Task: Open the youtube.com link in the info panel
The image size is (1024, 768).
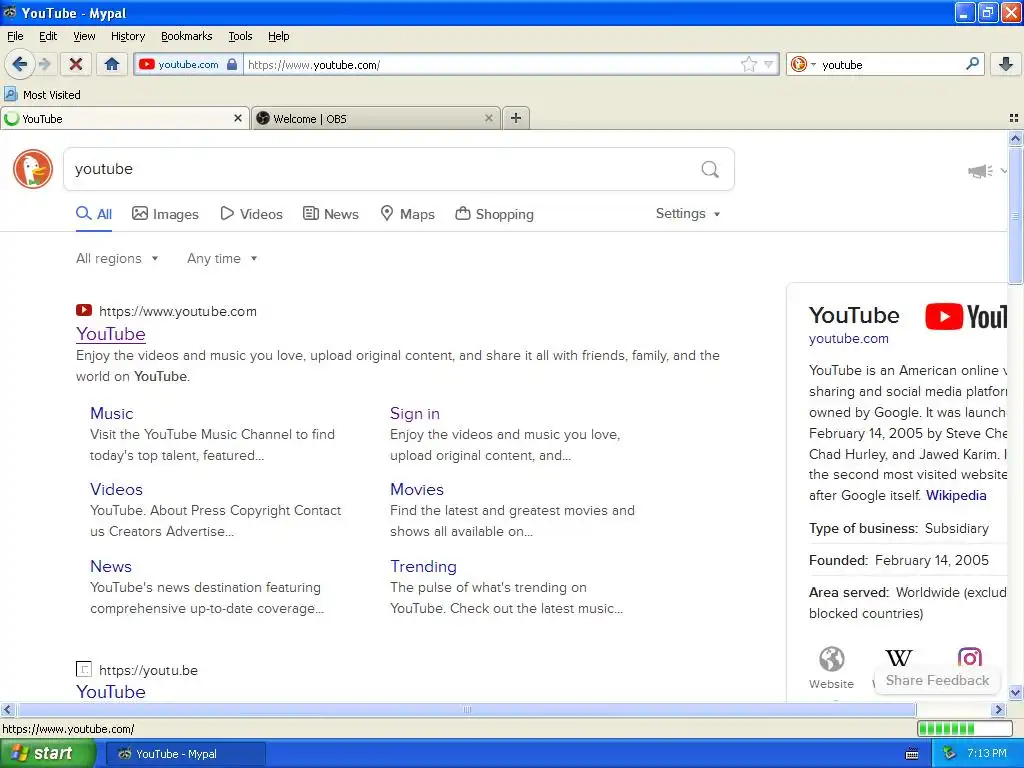Action: point(848,338)
